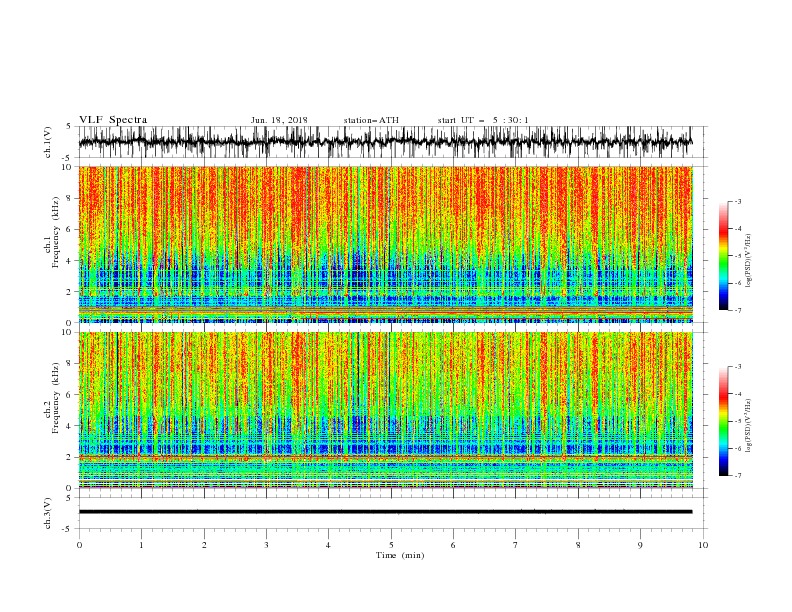This screenshot has width=792, height=612.
Task: Click the "start UT = 5 :30: 1" text
Action: [483, 120]
